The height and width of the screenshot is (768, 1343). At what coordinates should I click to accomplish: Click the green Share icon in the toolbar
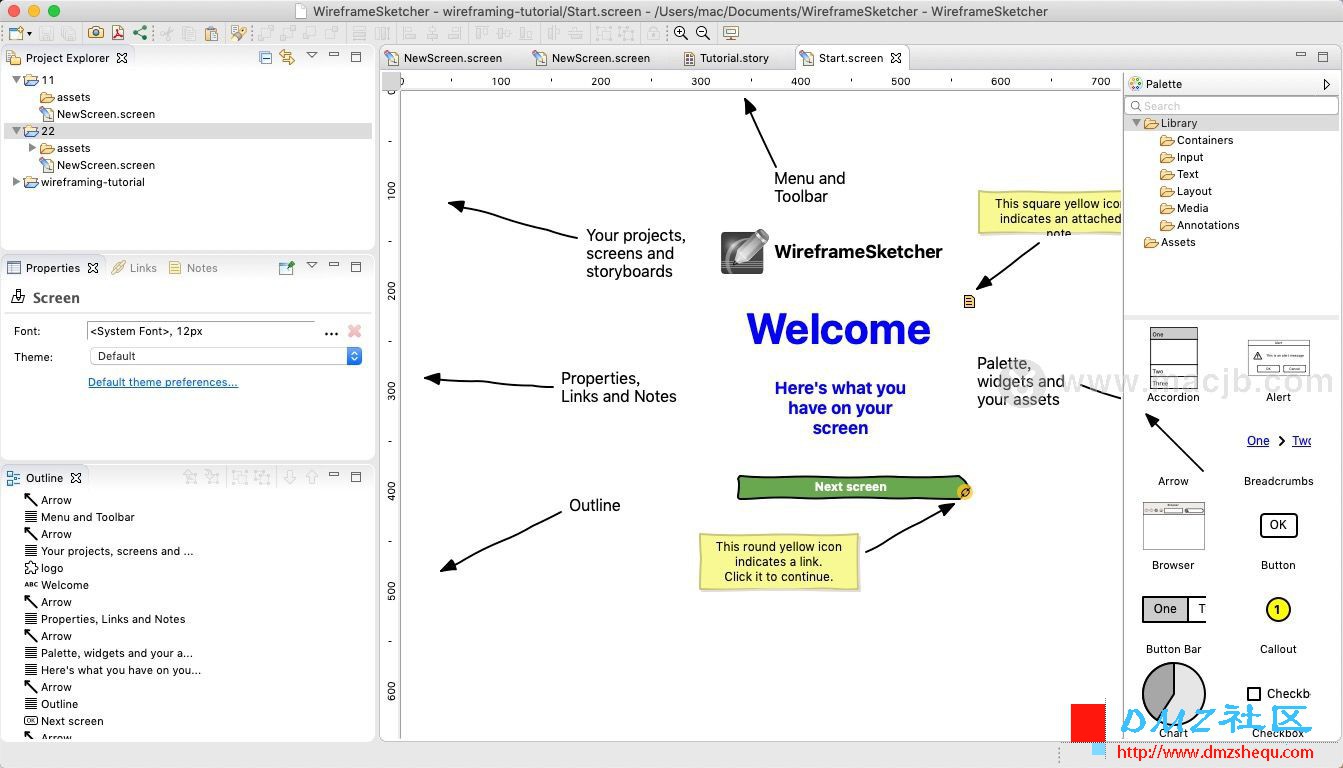click(x=140, y=33)
